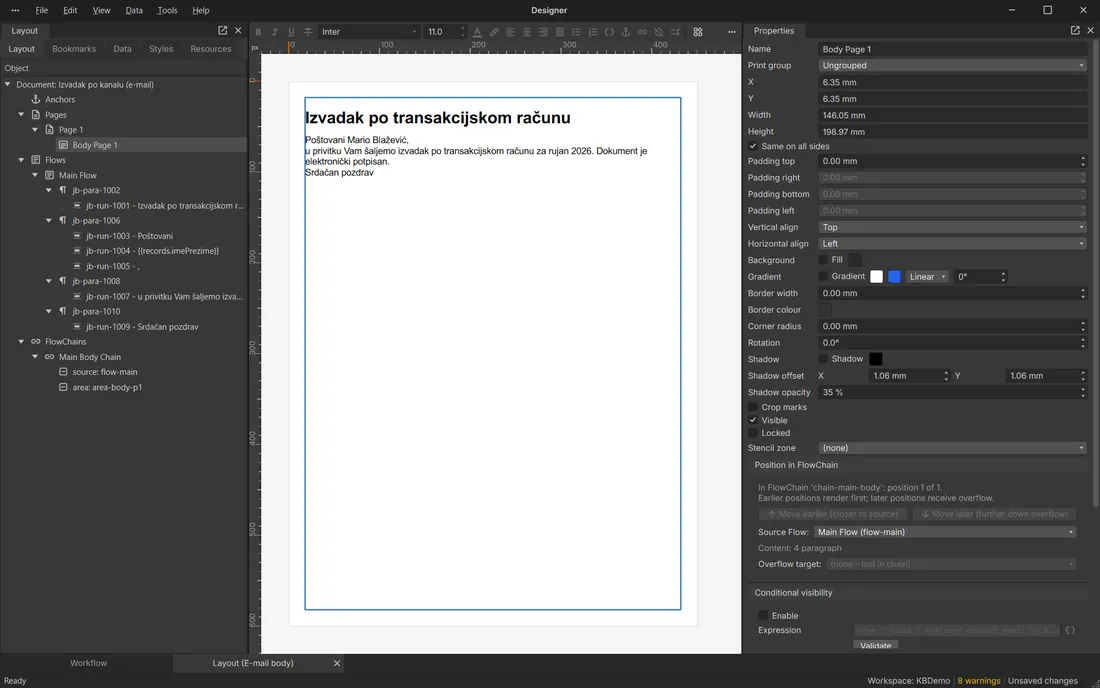Insert variable with curly braces icon

click(x=609, y=32)
